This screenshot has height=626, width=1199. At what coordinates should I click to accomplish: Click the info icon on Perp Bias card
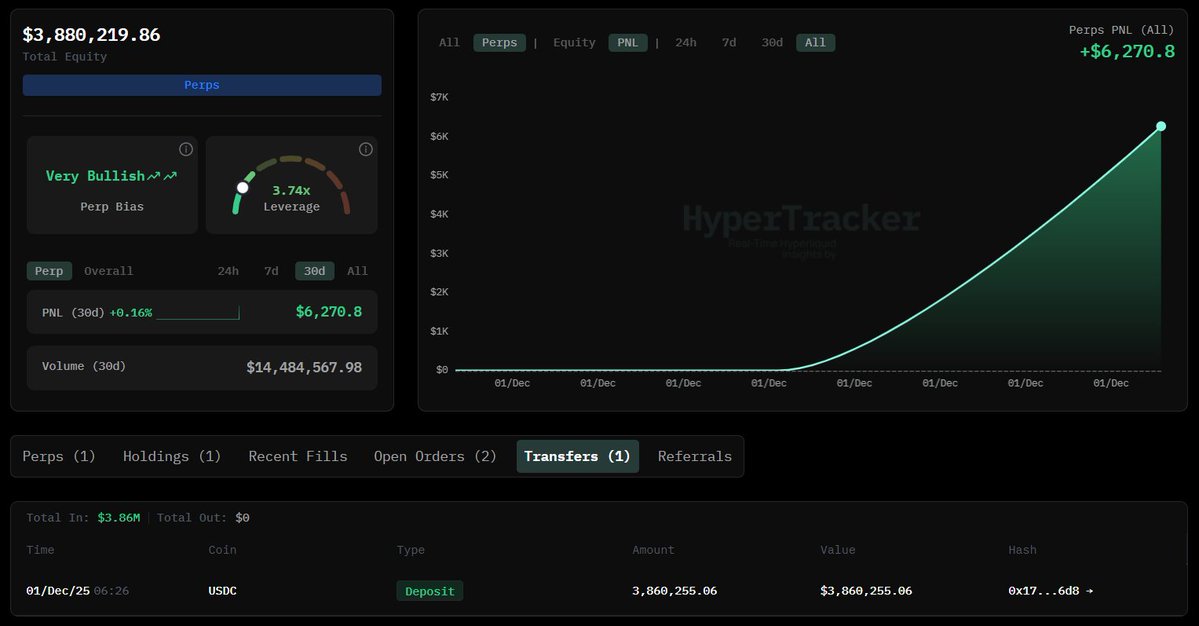click(185, 148)
